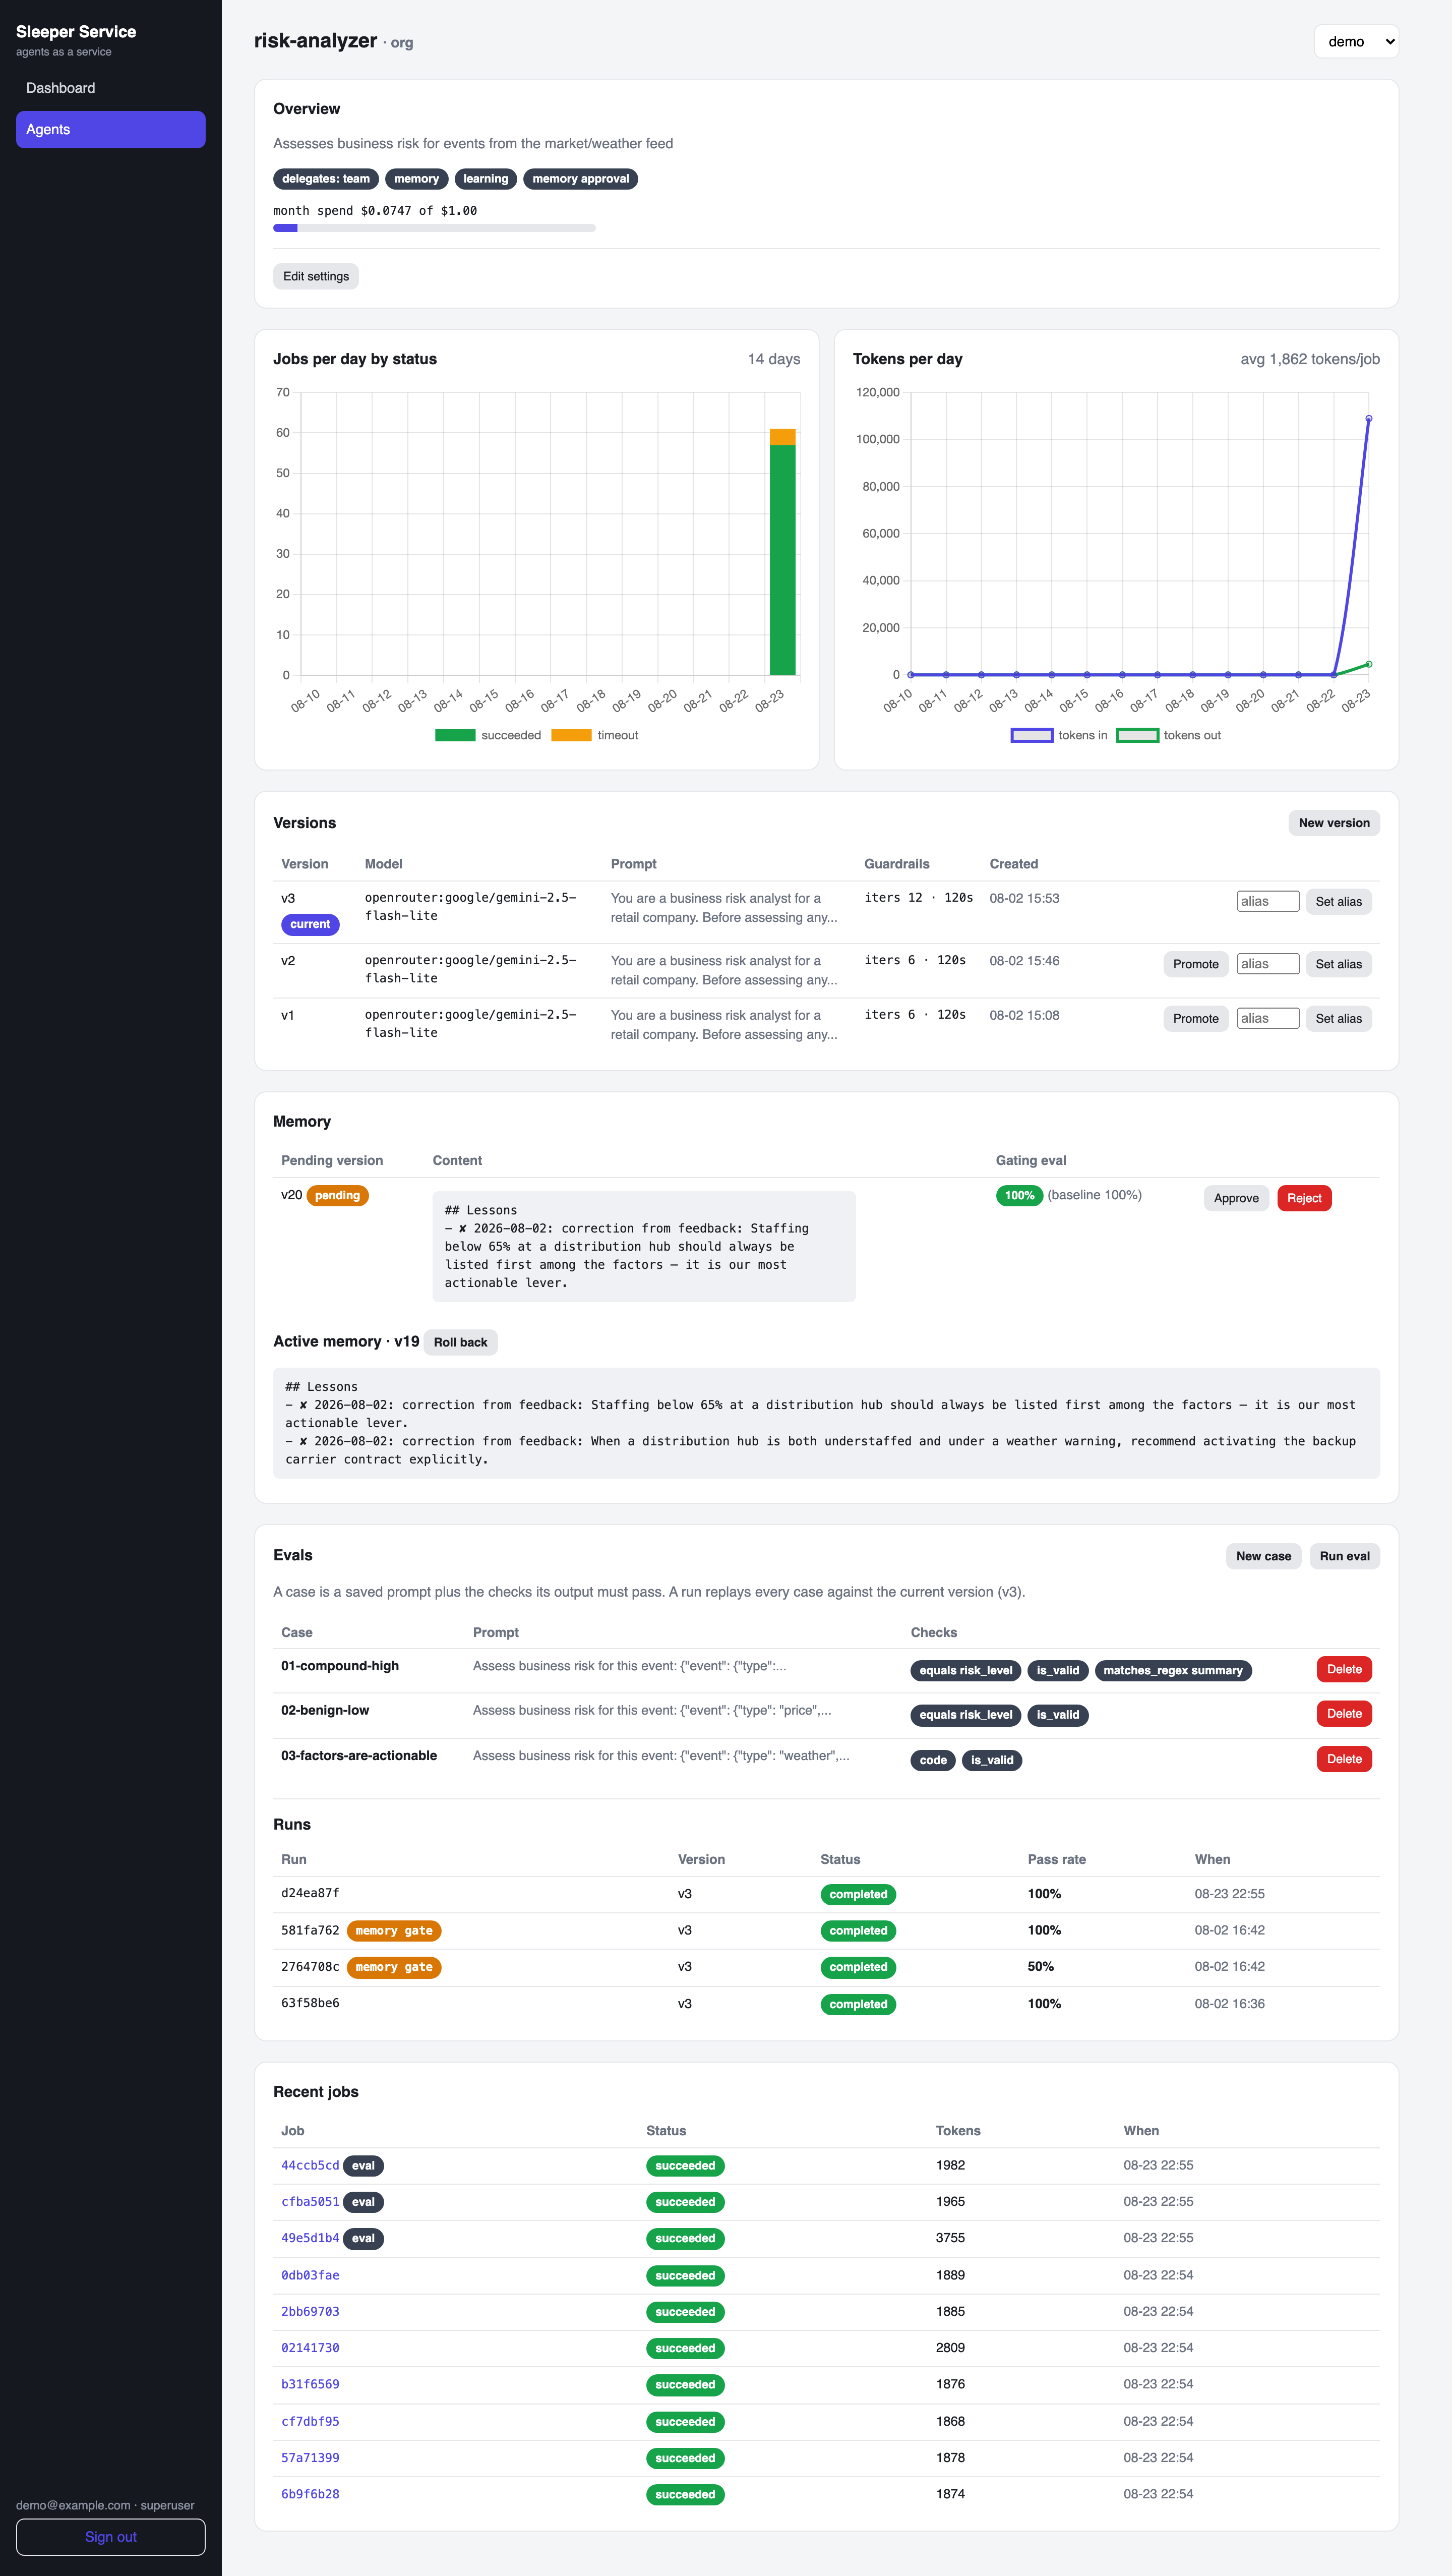The height and width of the screenshot is (2576, 1452).
Task: Click the alias input for v2
Action: [1268, 964]
